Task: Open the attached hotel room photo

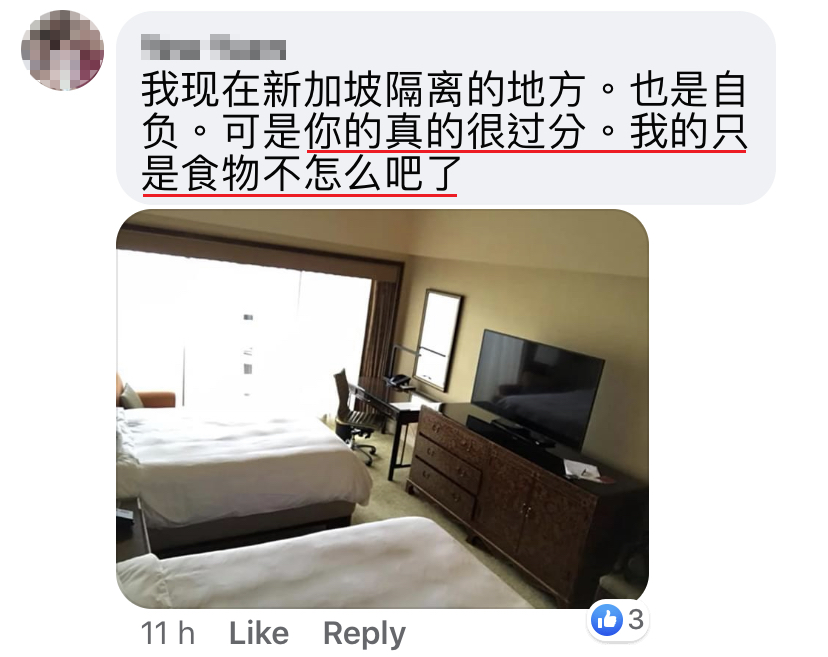Action: pos(382,409)
